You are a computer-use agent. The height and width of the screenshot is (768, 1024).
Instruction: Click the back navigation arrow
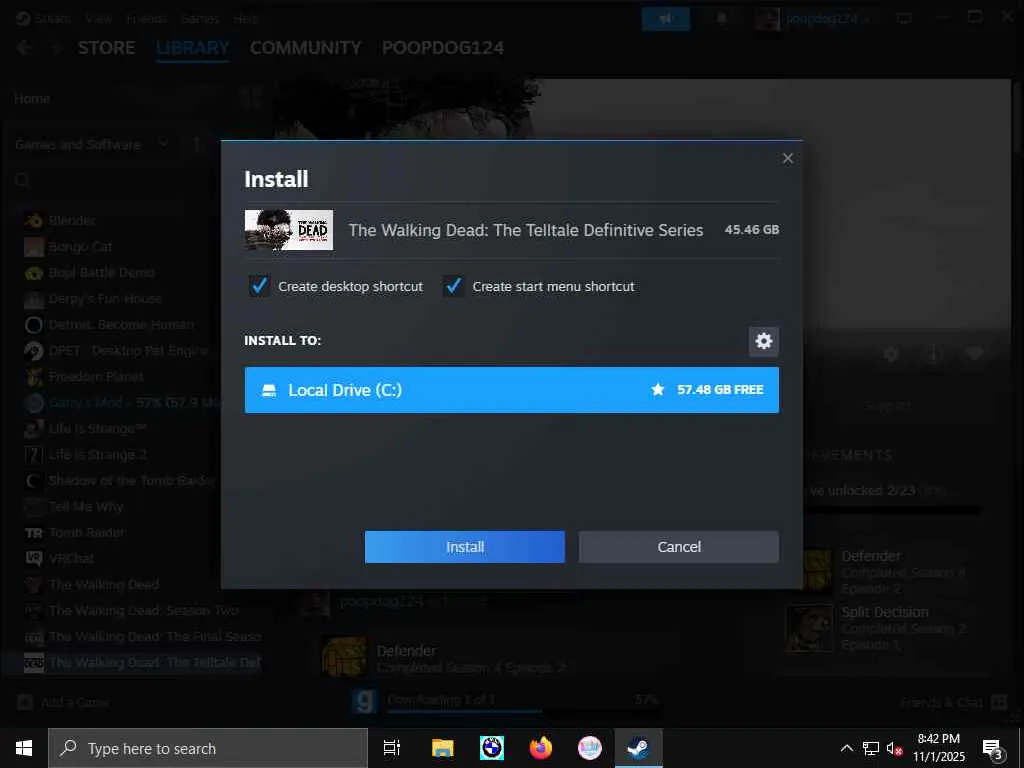click(x=24, y=48)
